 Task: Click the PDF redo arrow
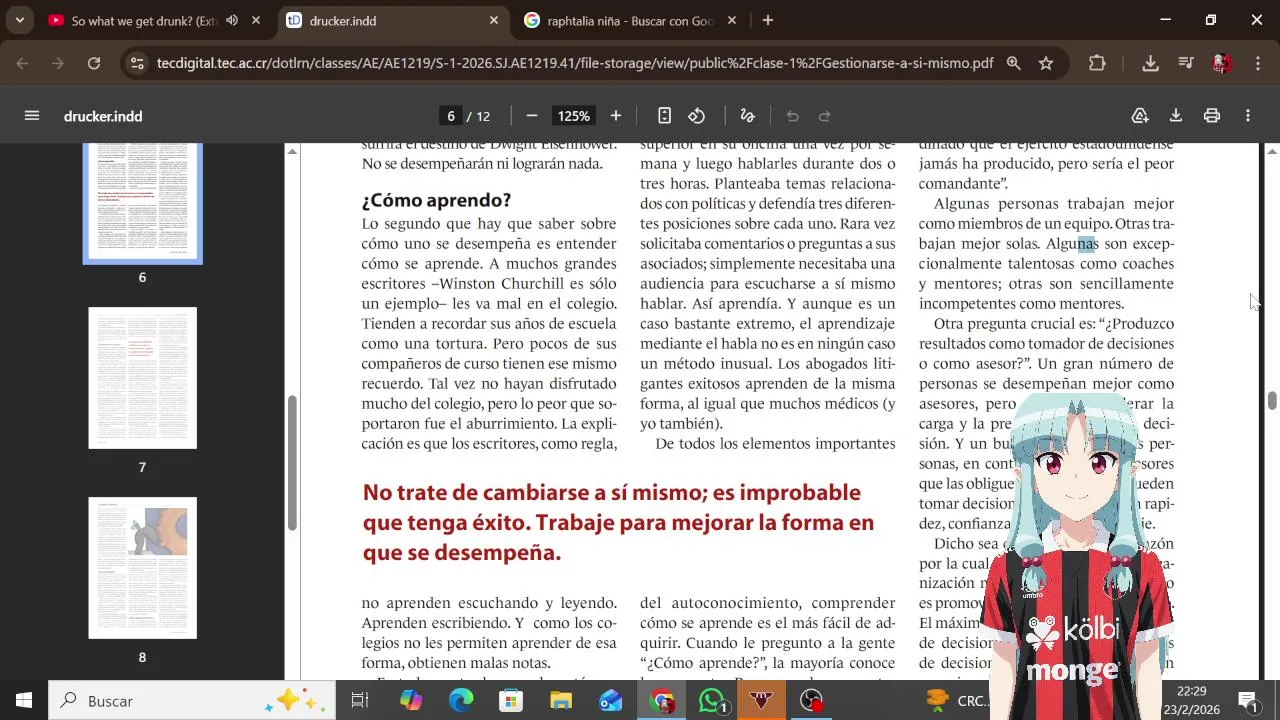825,116
